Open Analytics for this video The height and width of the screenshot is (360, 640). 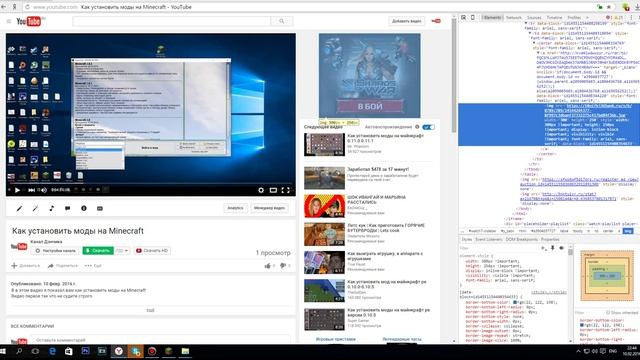click(235, 208)
